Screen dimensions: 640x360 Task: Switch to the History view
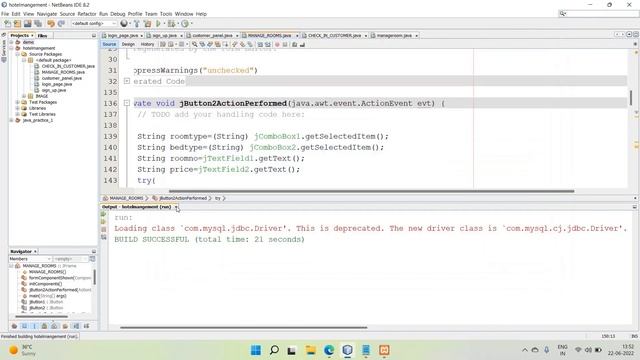tap(147, 44)
